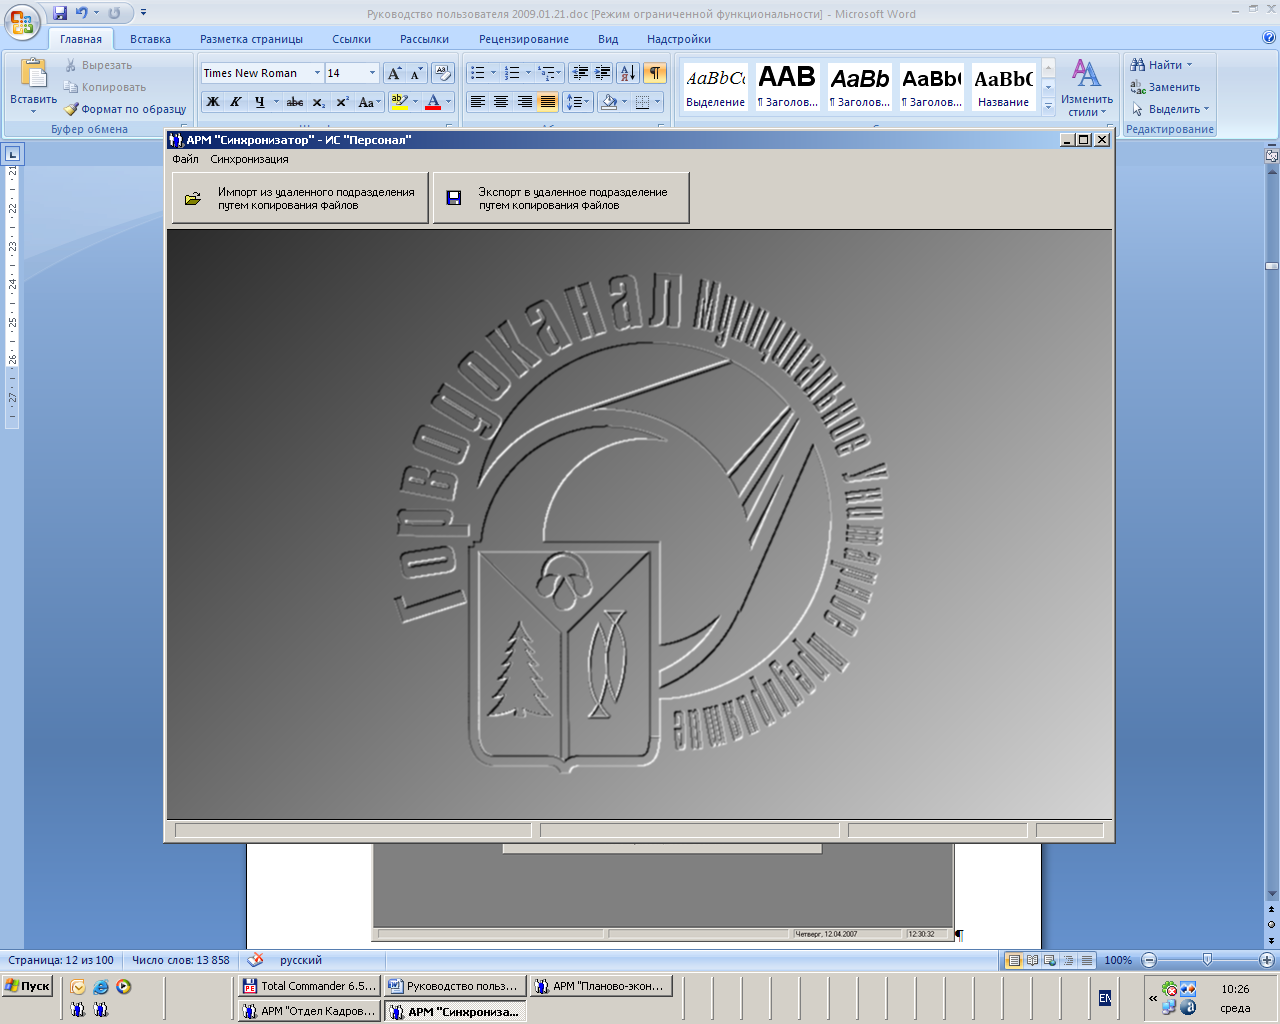This screenshot has height=1024, width=1280.
Task: Click the Export floppy-disk icon in Синхронизатор
Action: point(454,199)
